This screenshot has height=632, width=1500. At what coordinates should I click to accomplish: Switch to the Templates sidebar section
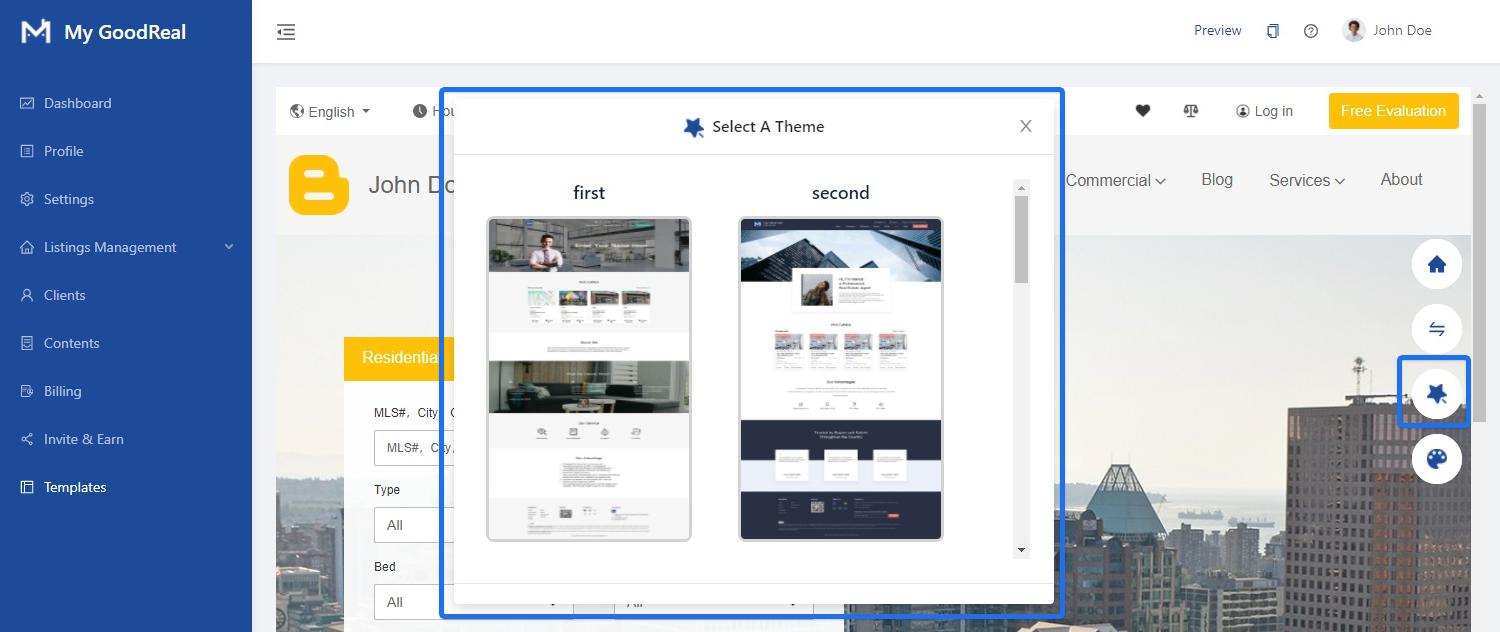[74, 487]
